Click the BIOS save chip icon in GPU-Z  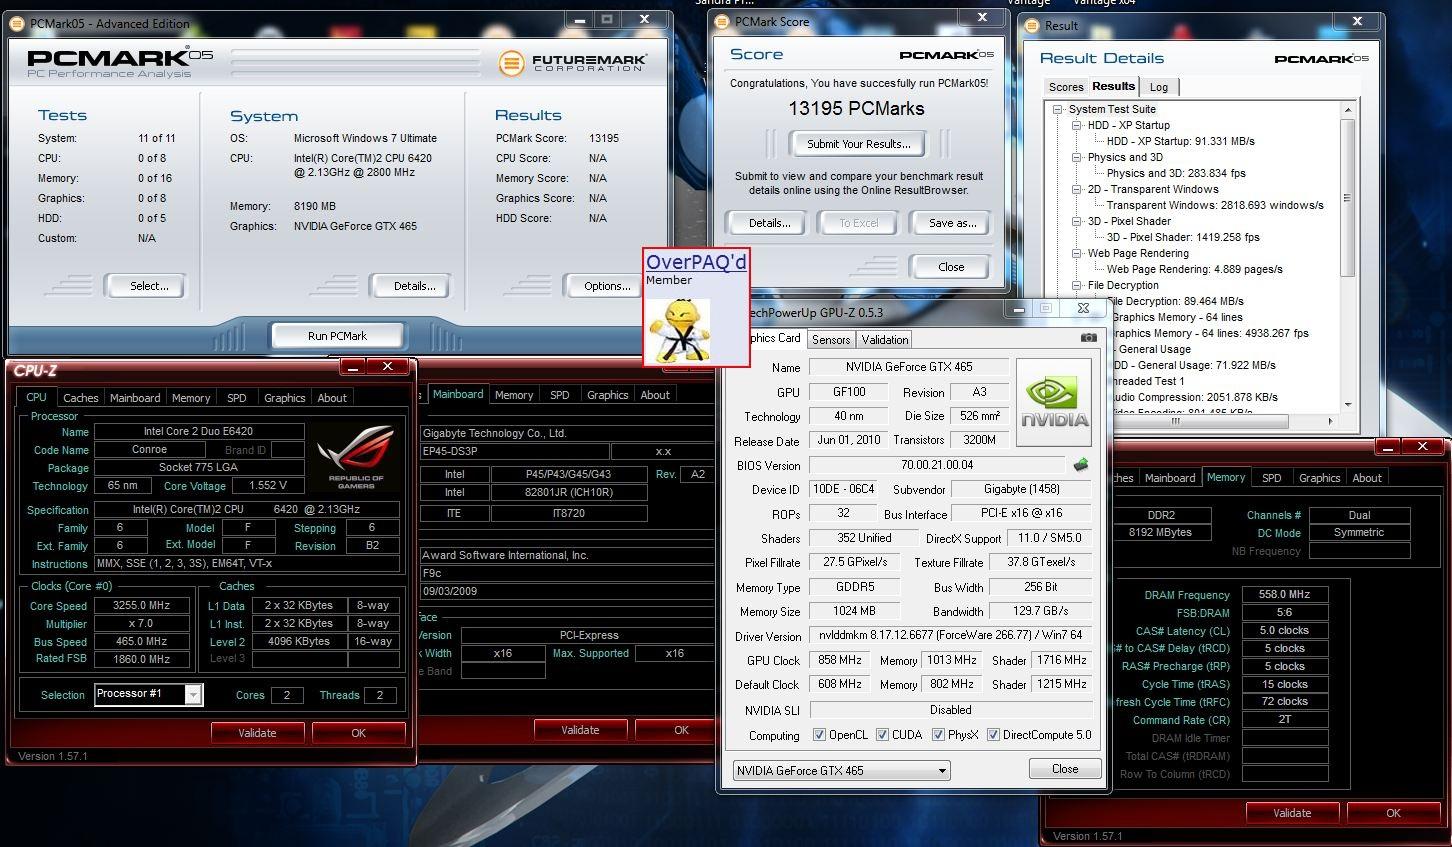tap(1081, 465)
